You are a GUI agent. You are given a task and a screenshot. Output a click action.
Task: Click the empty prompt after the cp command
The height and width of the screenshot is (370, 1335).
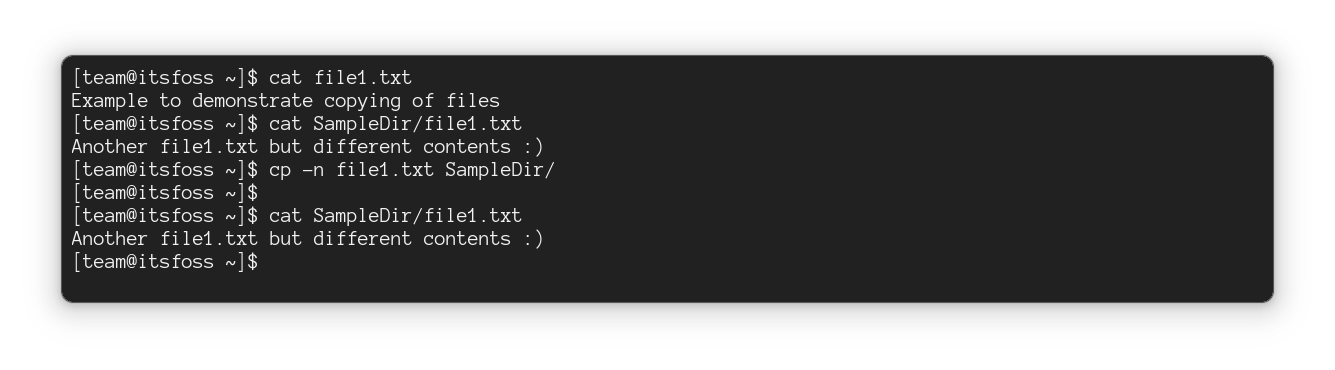(x=165, y=193)
